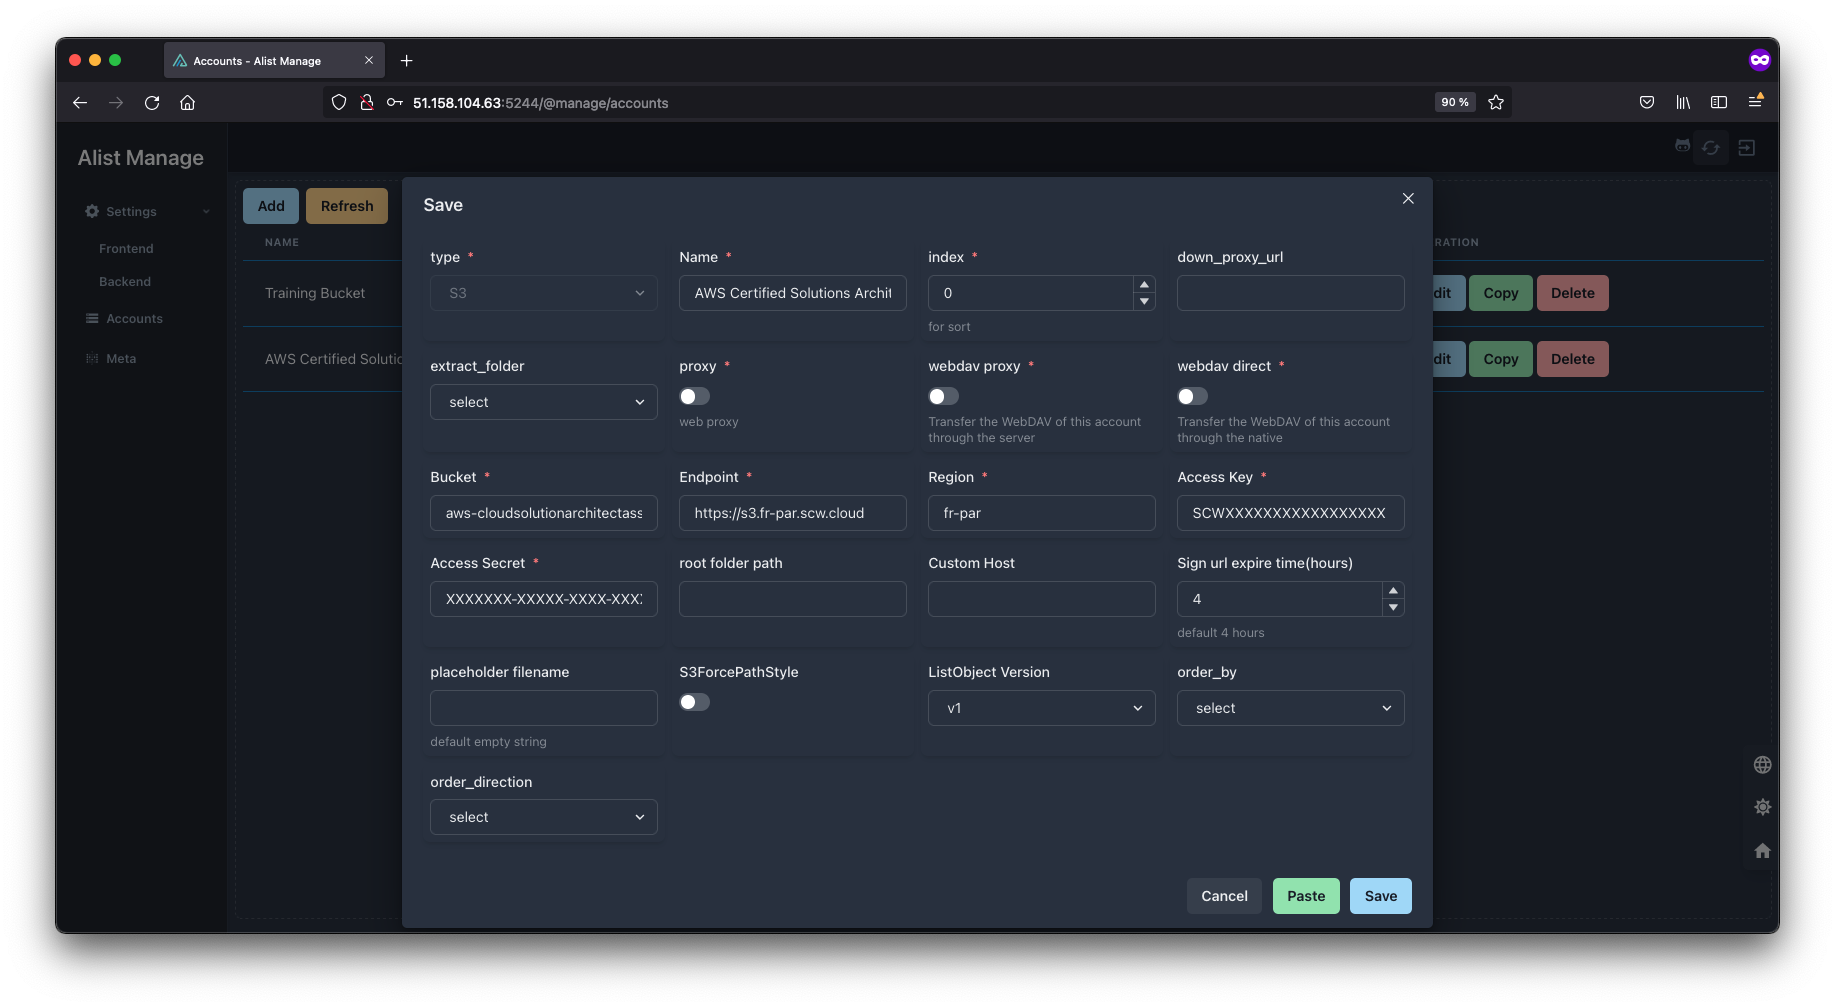This screenshot has width=1835, height=1007.
Task: Bookmark this page with the star icon
Action: pyautogui.click(x=1496, y=102)
